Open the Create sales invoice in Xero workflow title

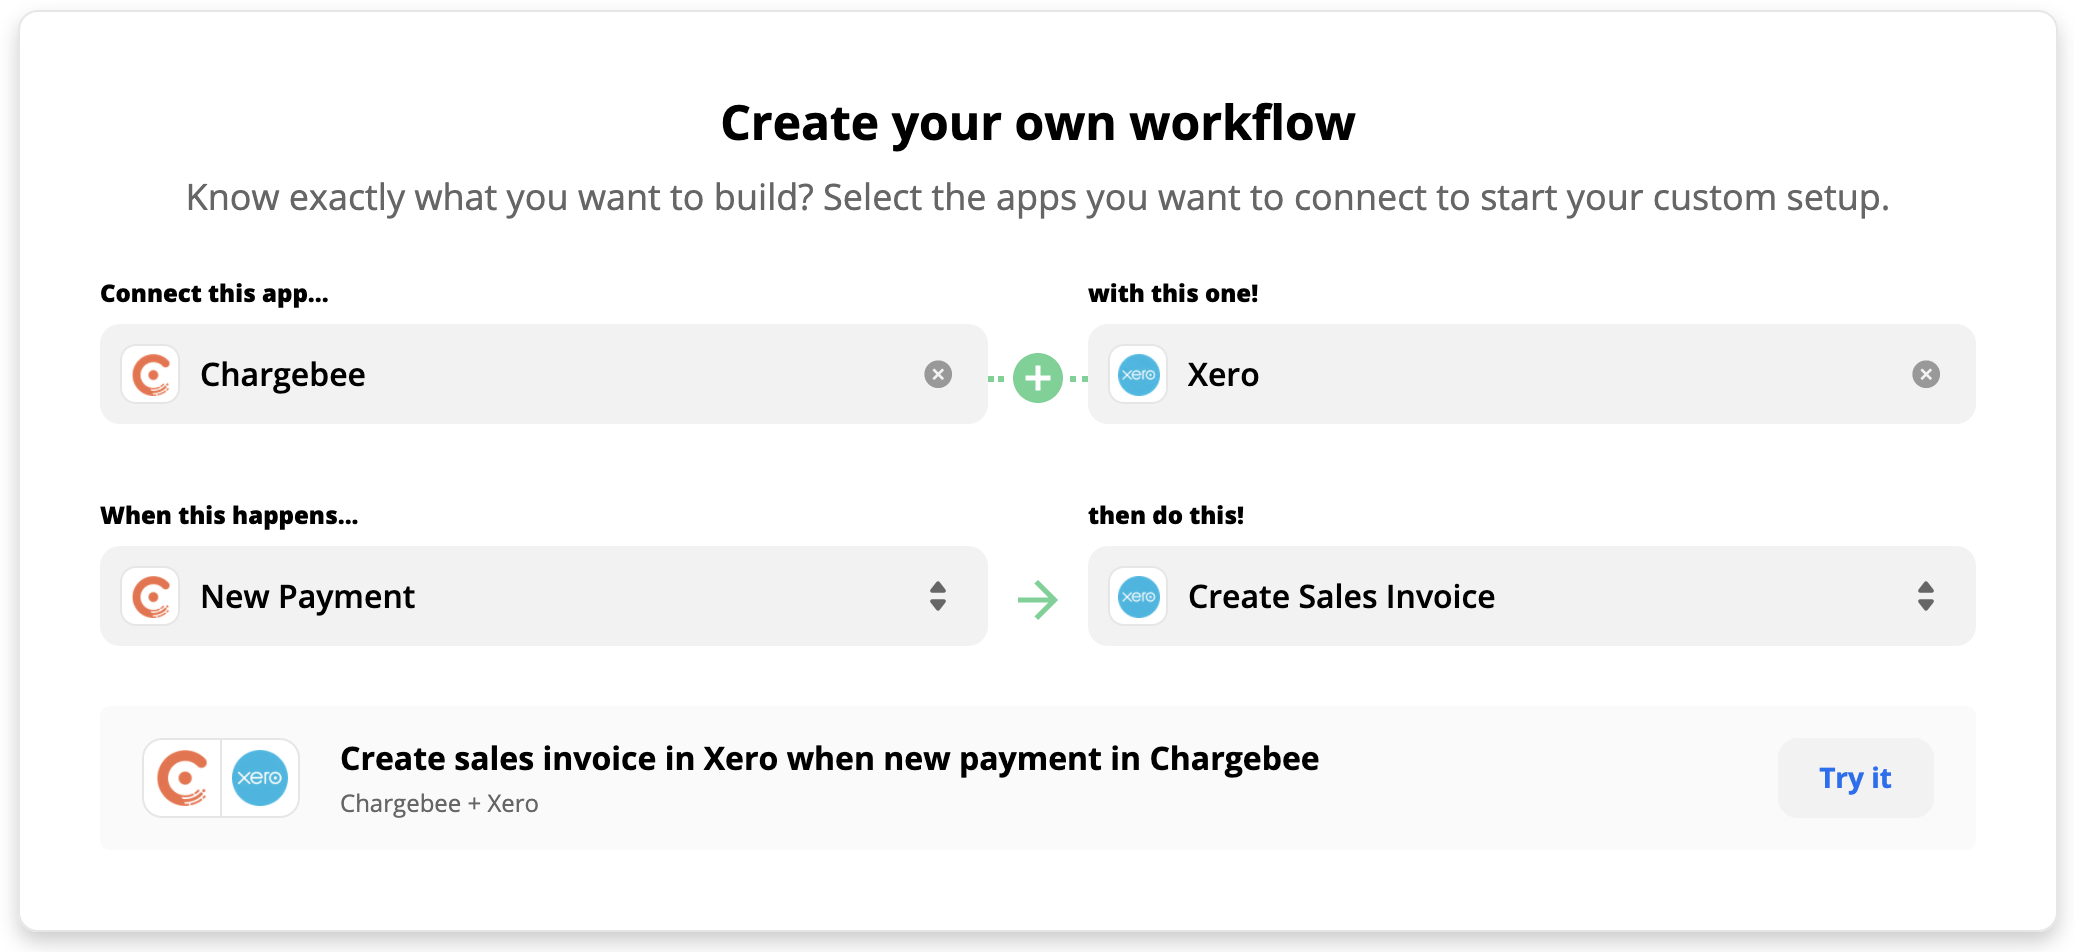point(829,759)
